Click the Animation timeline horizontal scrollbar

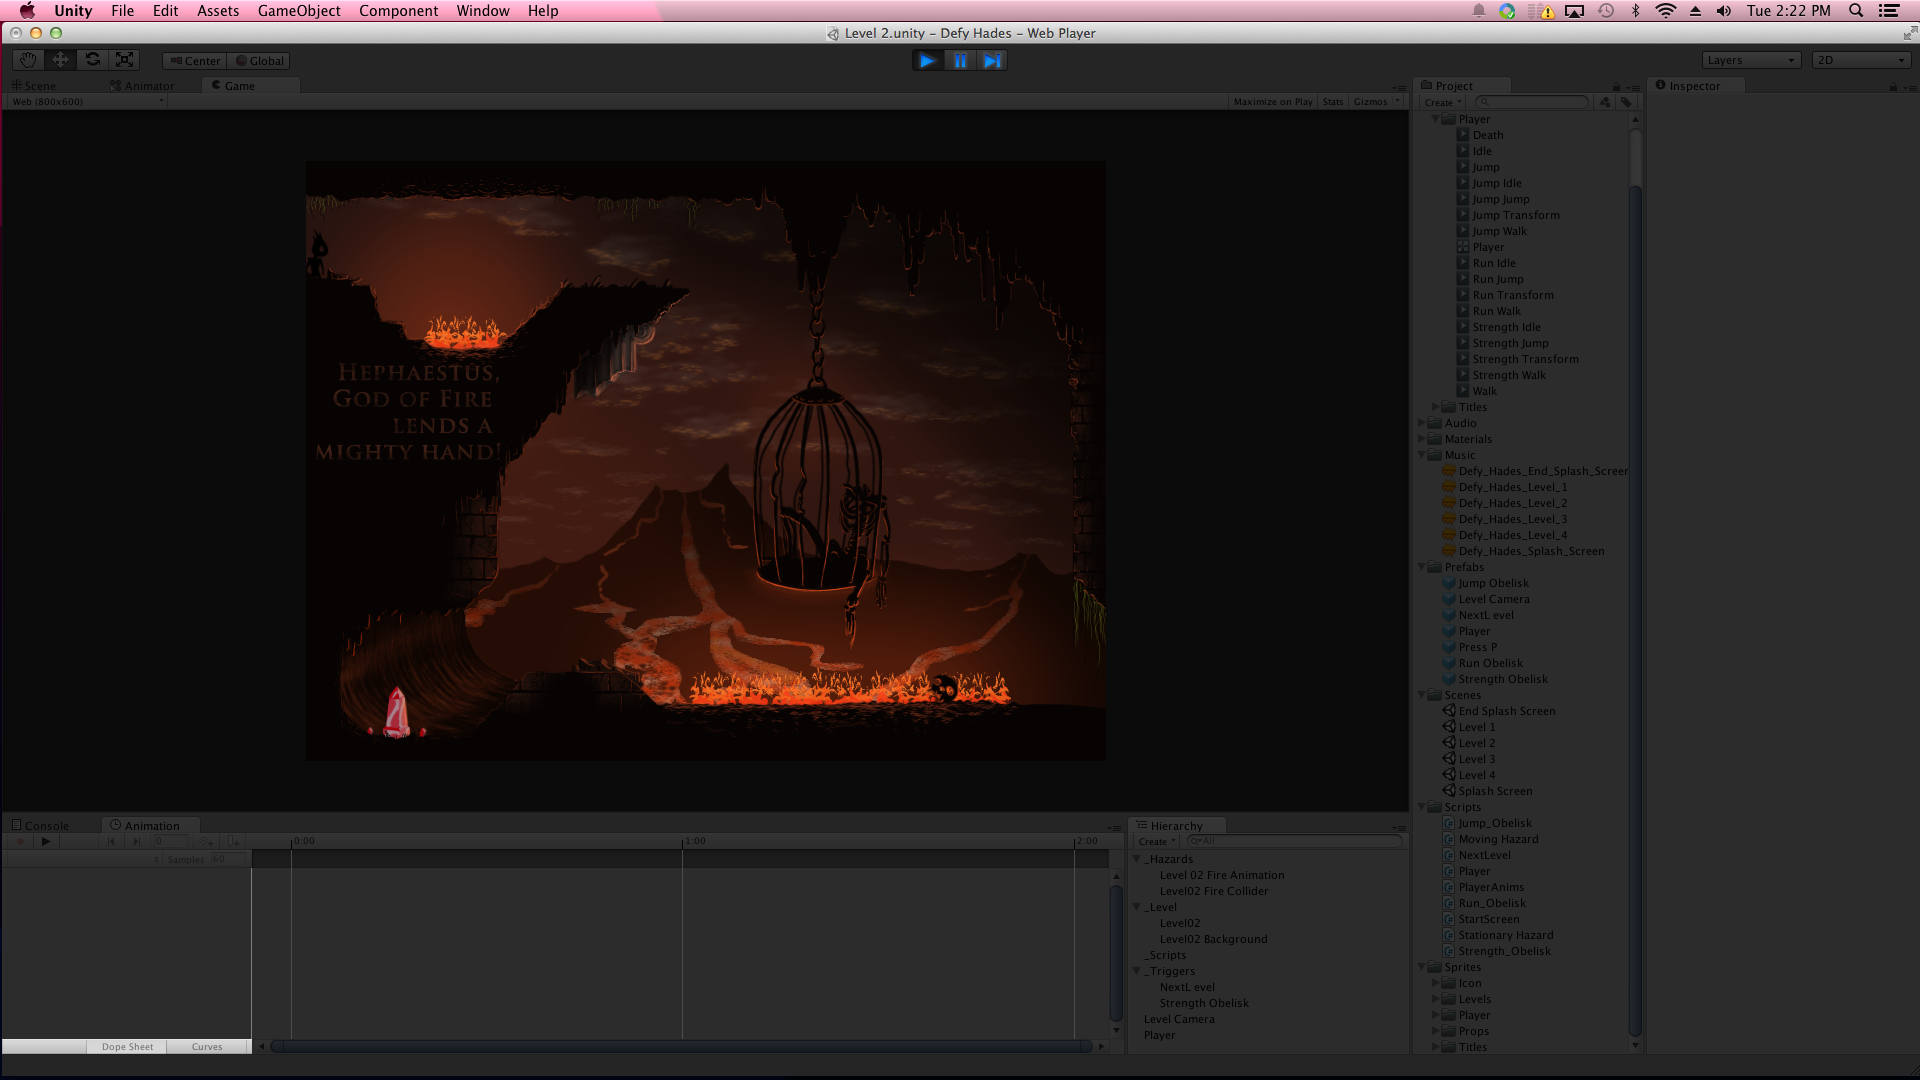(681, 1047)
